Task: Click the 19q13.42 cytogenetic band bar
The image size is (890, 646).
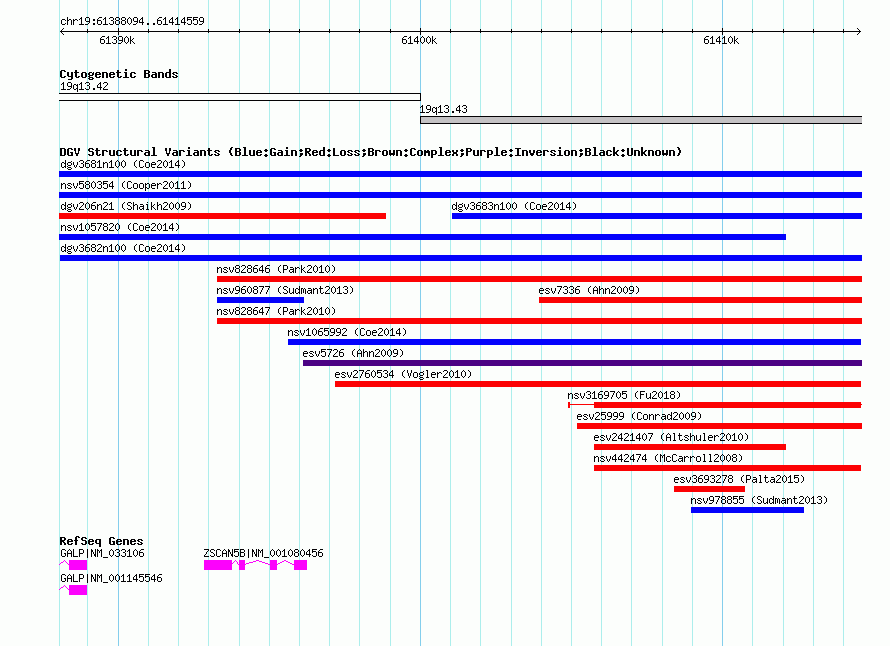Action: (x=240, y=97)
